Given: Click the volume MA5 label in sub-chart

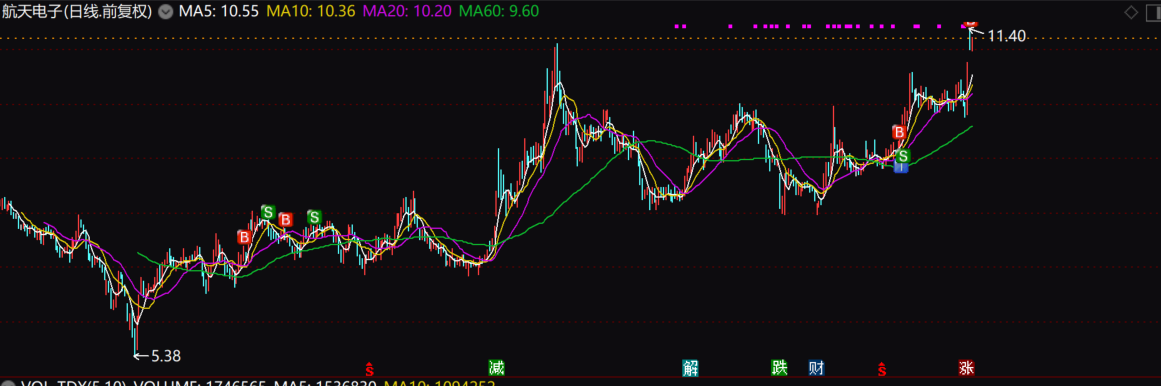Looking at the screenshot, I should (x=327, y=383).
